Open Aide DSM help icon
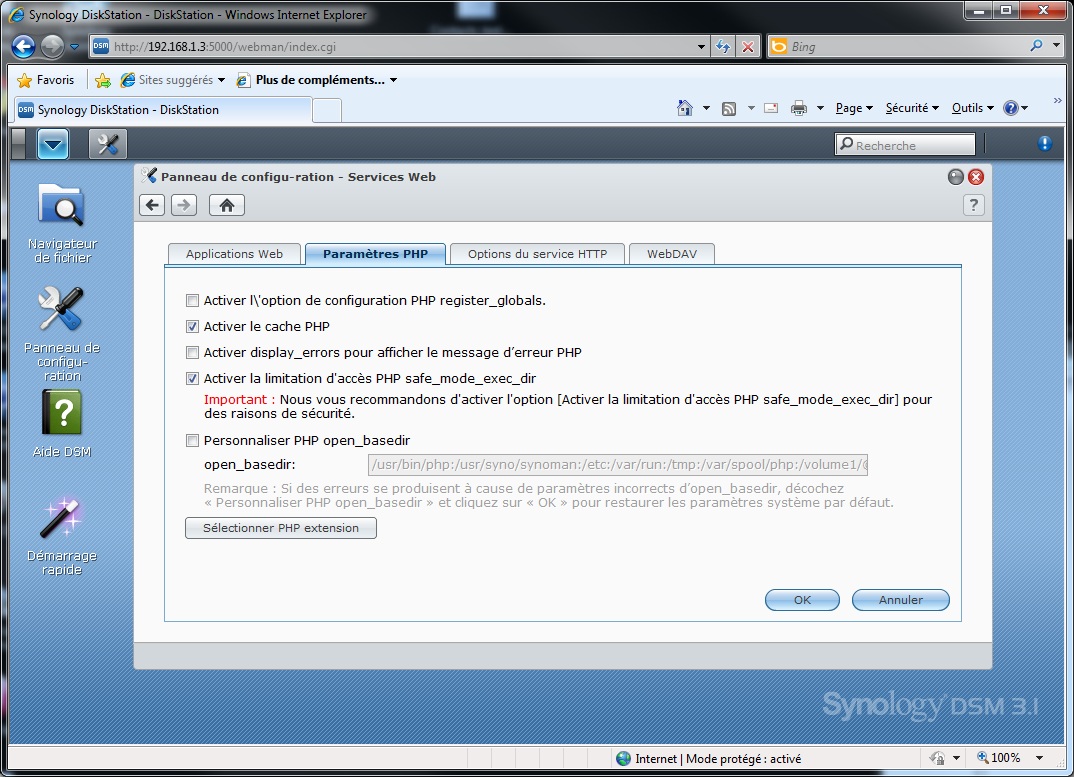Screen dimensions: 1074x777 (62, 423)
